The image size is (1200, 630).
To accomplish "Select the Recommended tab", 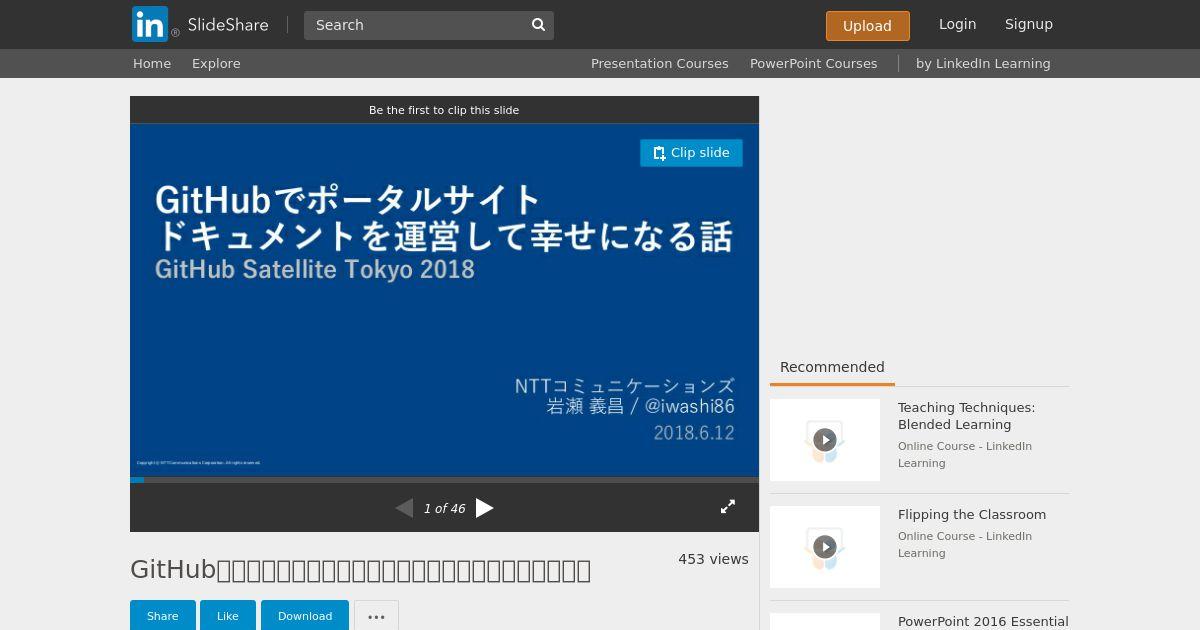I will coord(832,367).
